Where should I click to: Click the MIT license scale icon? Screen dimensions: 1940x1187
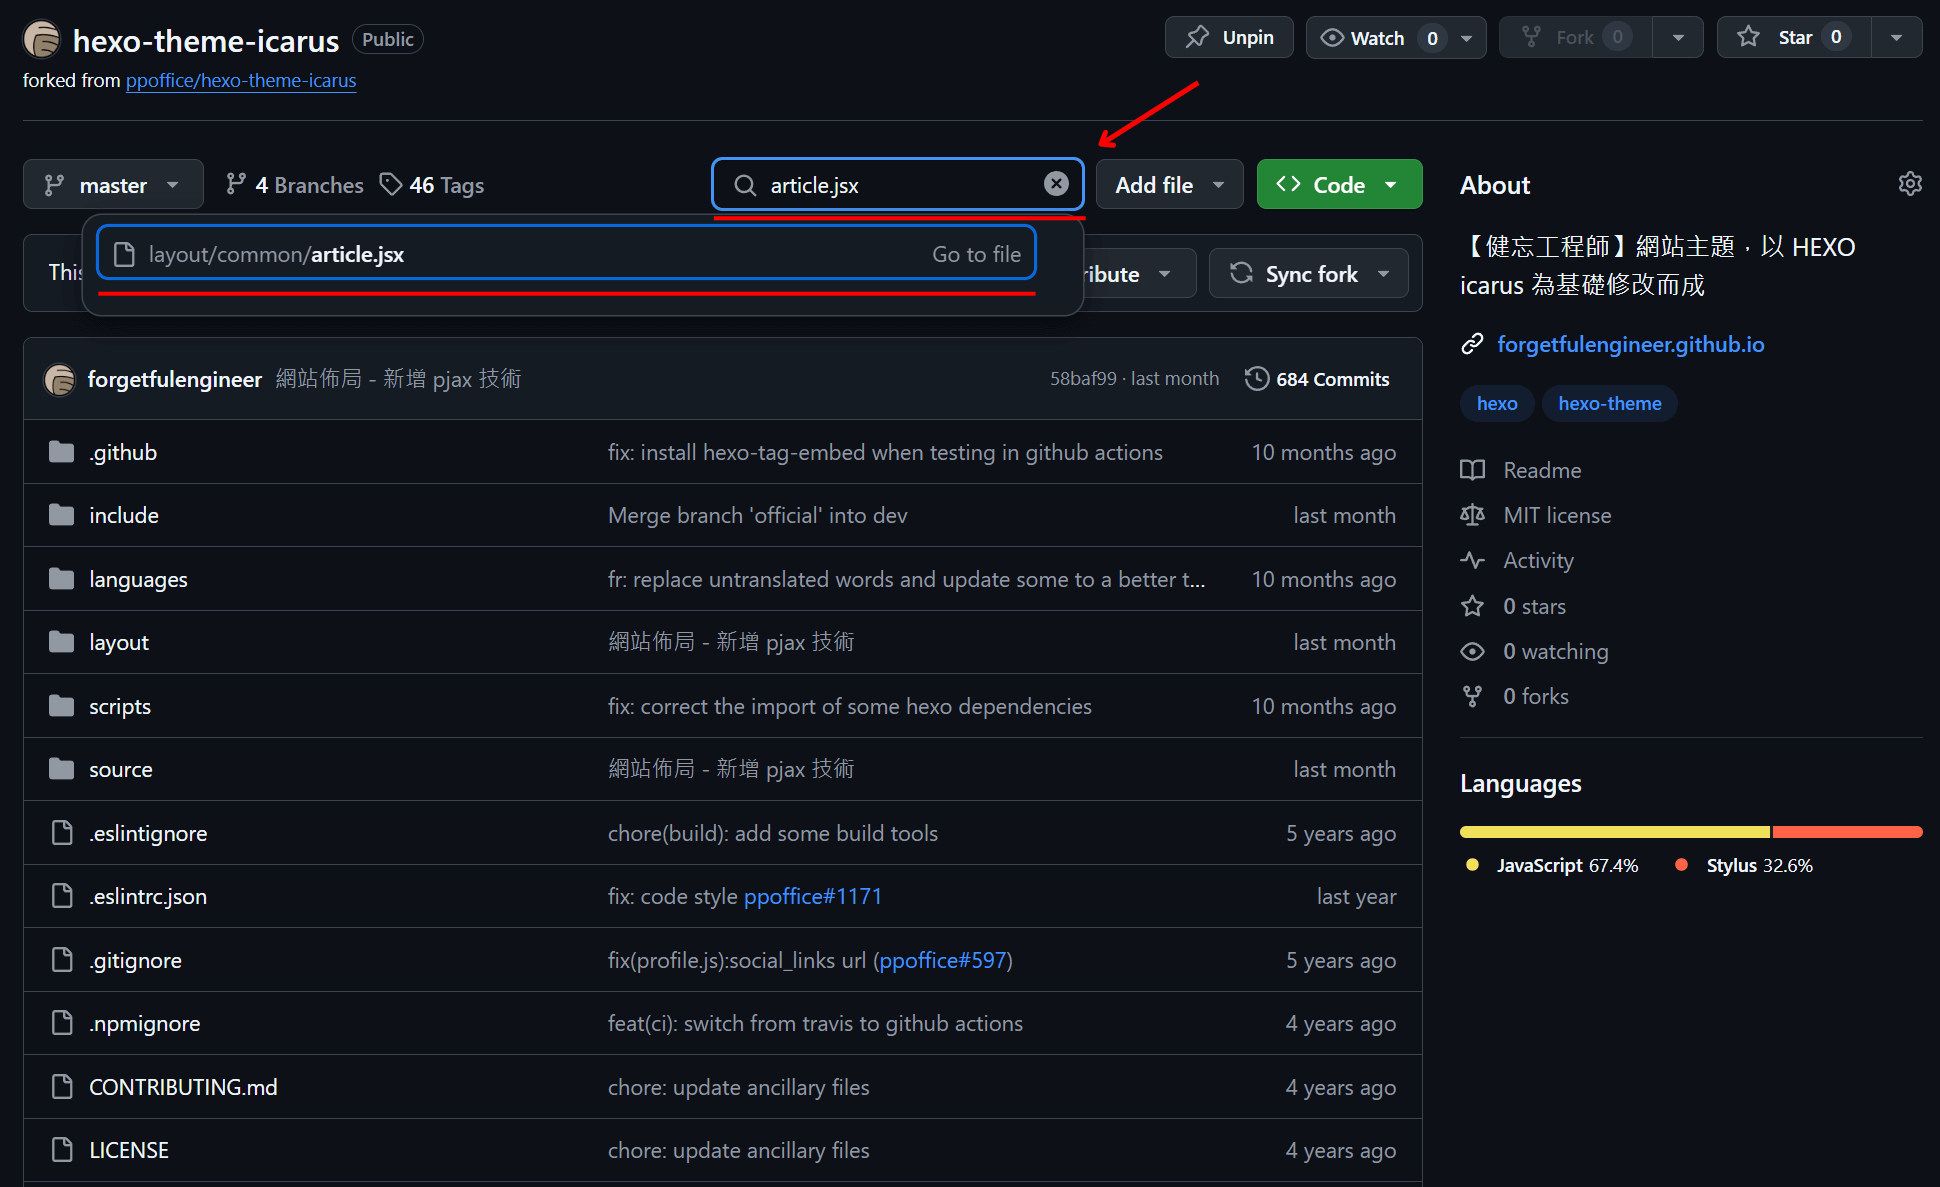click(x=1472, y=515)
